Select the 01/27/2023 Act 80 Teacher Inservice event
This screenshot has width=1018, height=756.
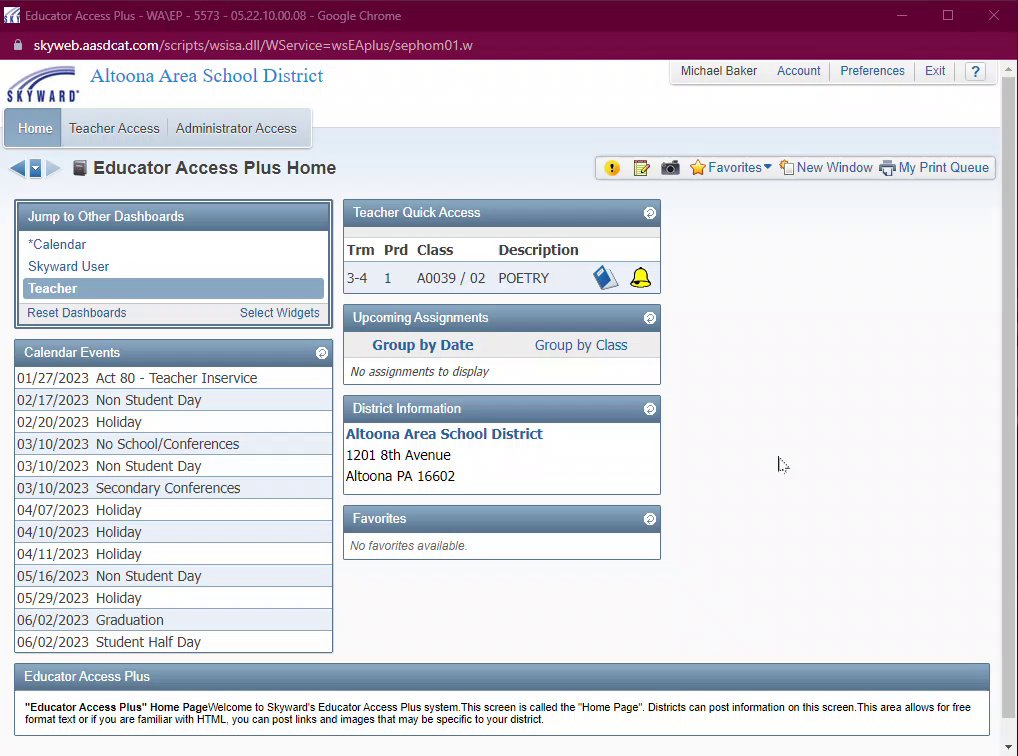click(x=173, y=378)
